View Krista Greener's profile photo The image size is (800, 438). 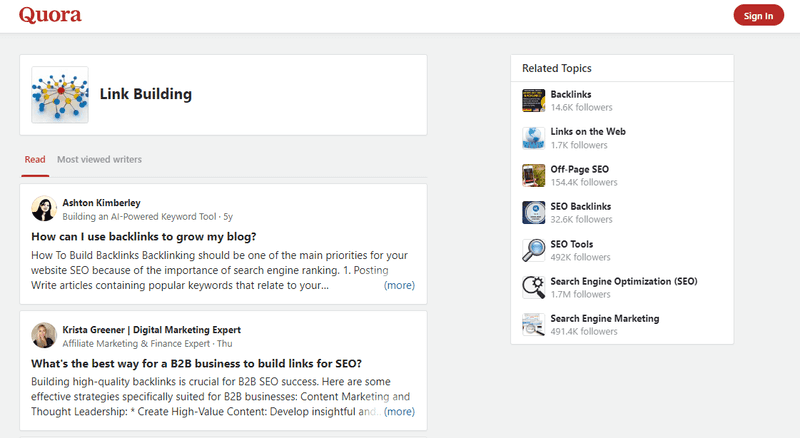pyautogui.click(x=44, y=335)
